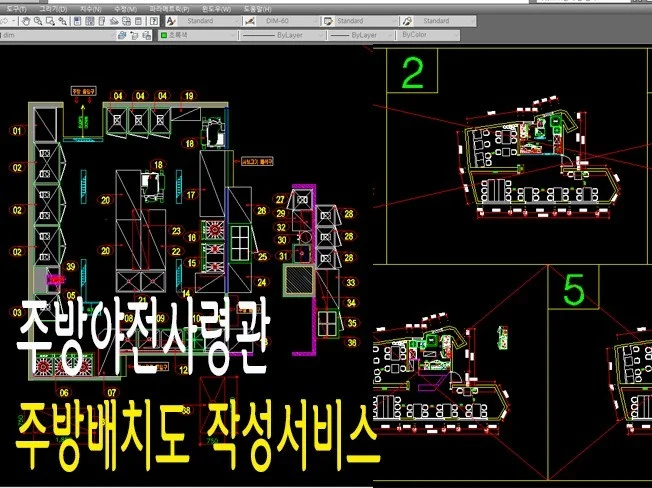
Task: Click the green color swatch square
Action: (x=163, y=35)
